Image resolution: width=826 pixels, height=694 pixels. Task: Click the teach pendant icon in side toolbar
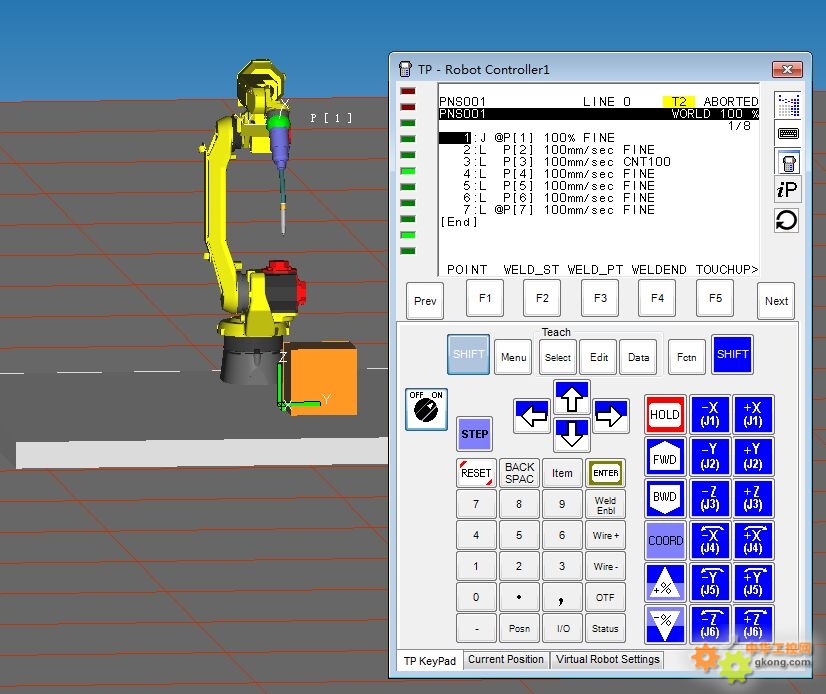point(788,162)
